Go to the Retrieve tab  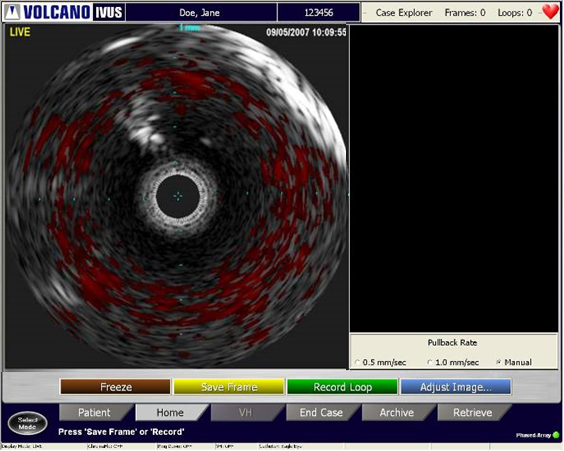click(x=473, y=413)
